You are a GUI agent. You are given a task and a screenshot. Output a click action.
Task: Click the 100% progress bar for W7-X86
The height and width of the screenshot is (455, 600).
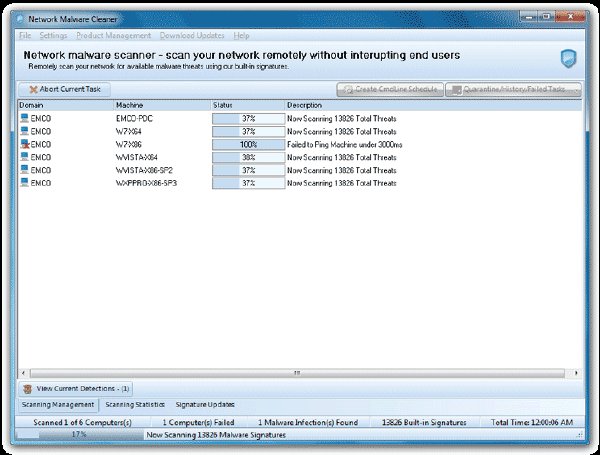tap(249, 145)
